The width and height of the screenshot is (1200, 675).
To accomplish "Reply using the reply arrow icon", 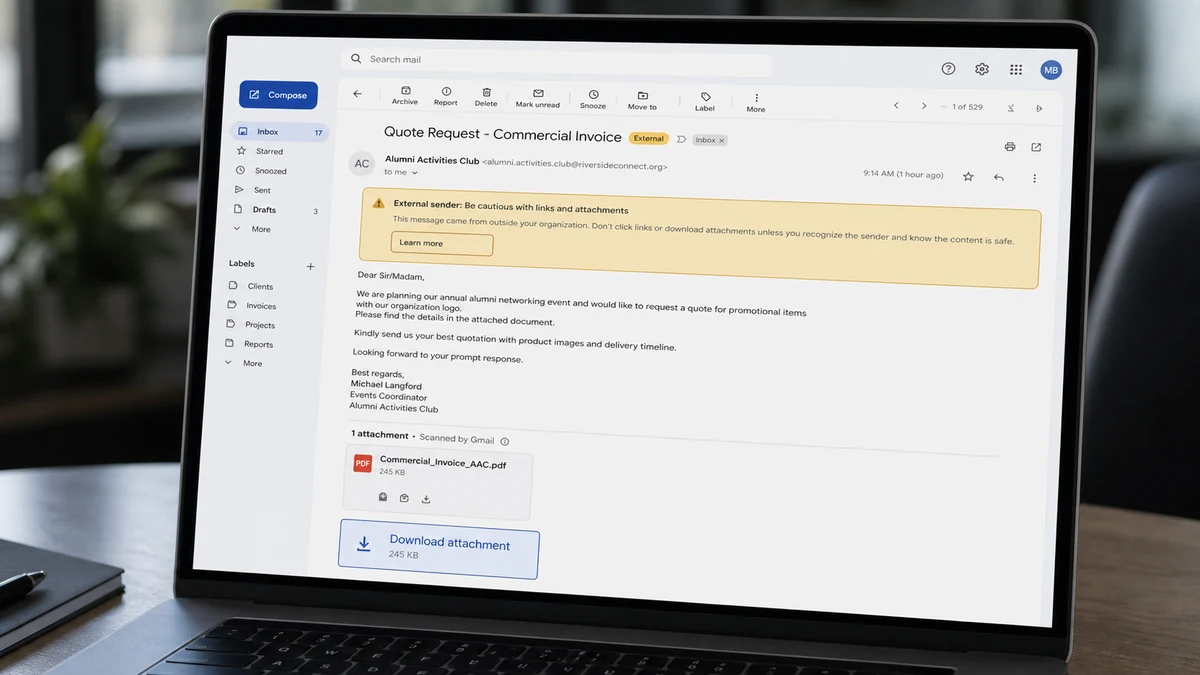I will pos(999,177).
